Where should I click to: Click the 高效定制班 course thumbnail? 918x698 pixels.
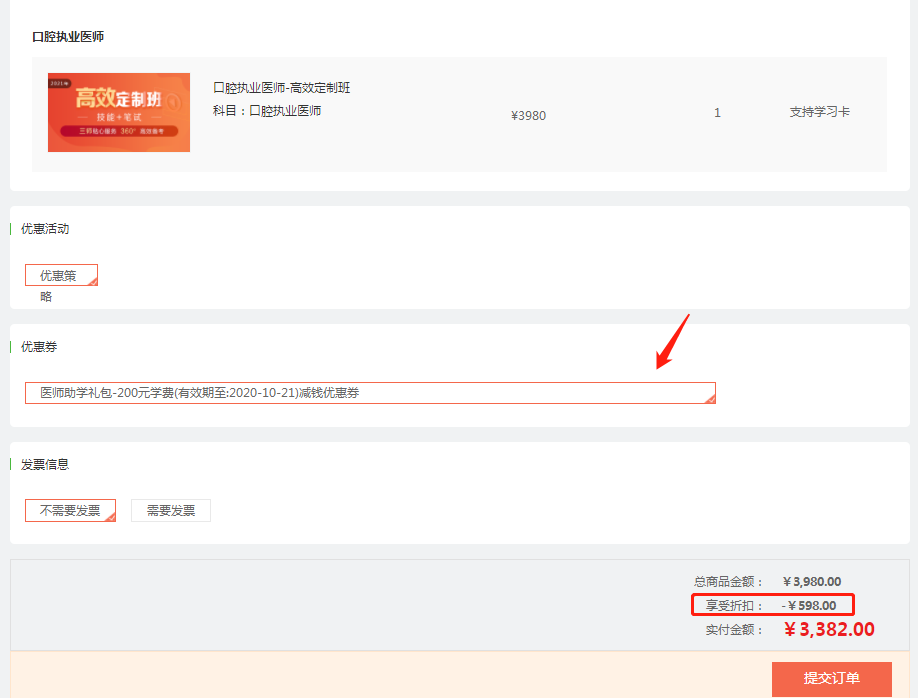point(119,112)
